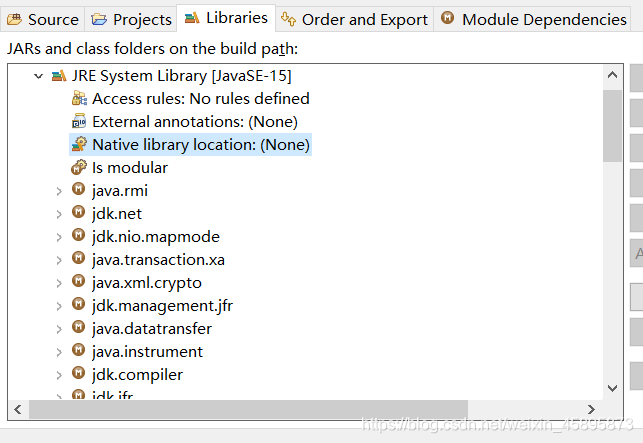This screenshot has height=443, width=643.
Task: Click the vertical scrollbar down arrow
Action: [x=612, y=388]
